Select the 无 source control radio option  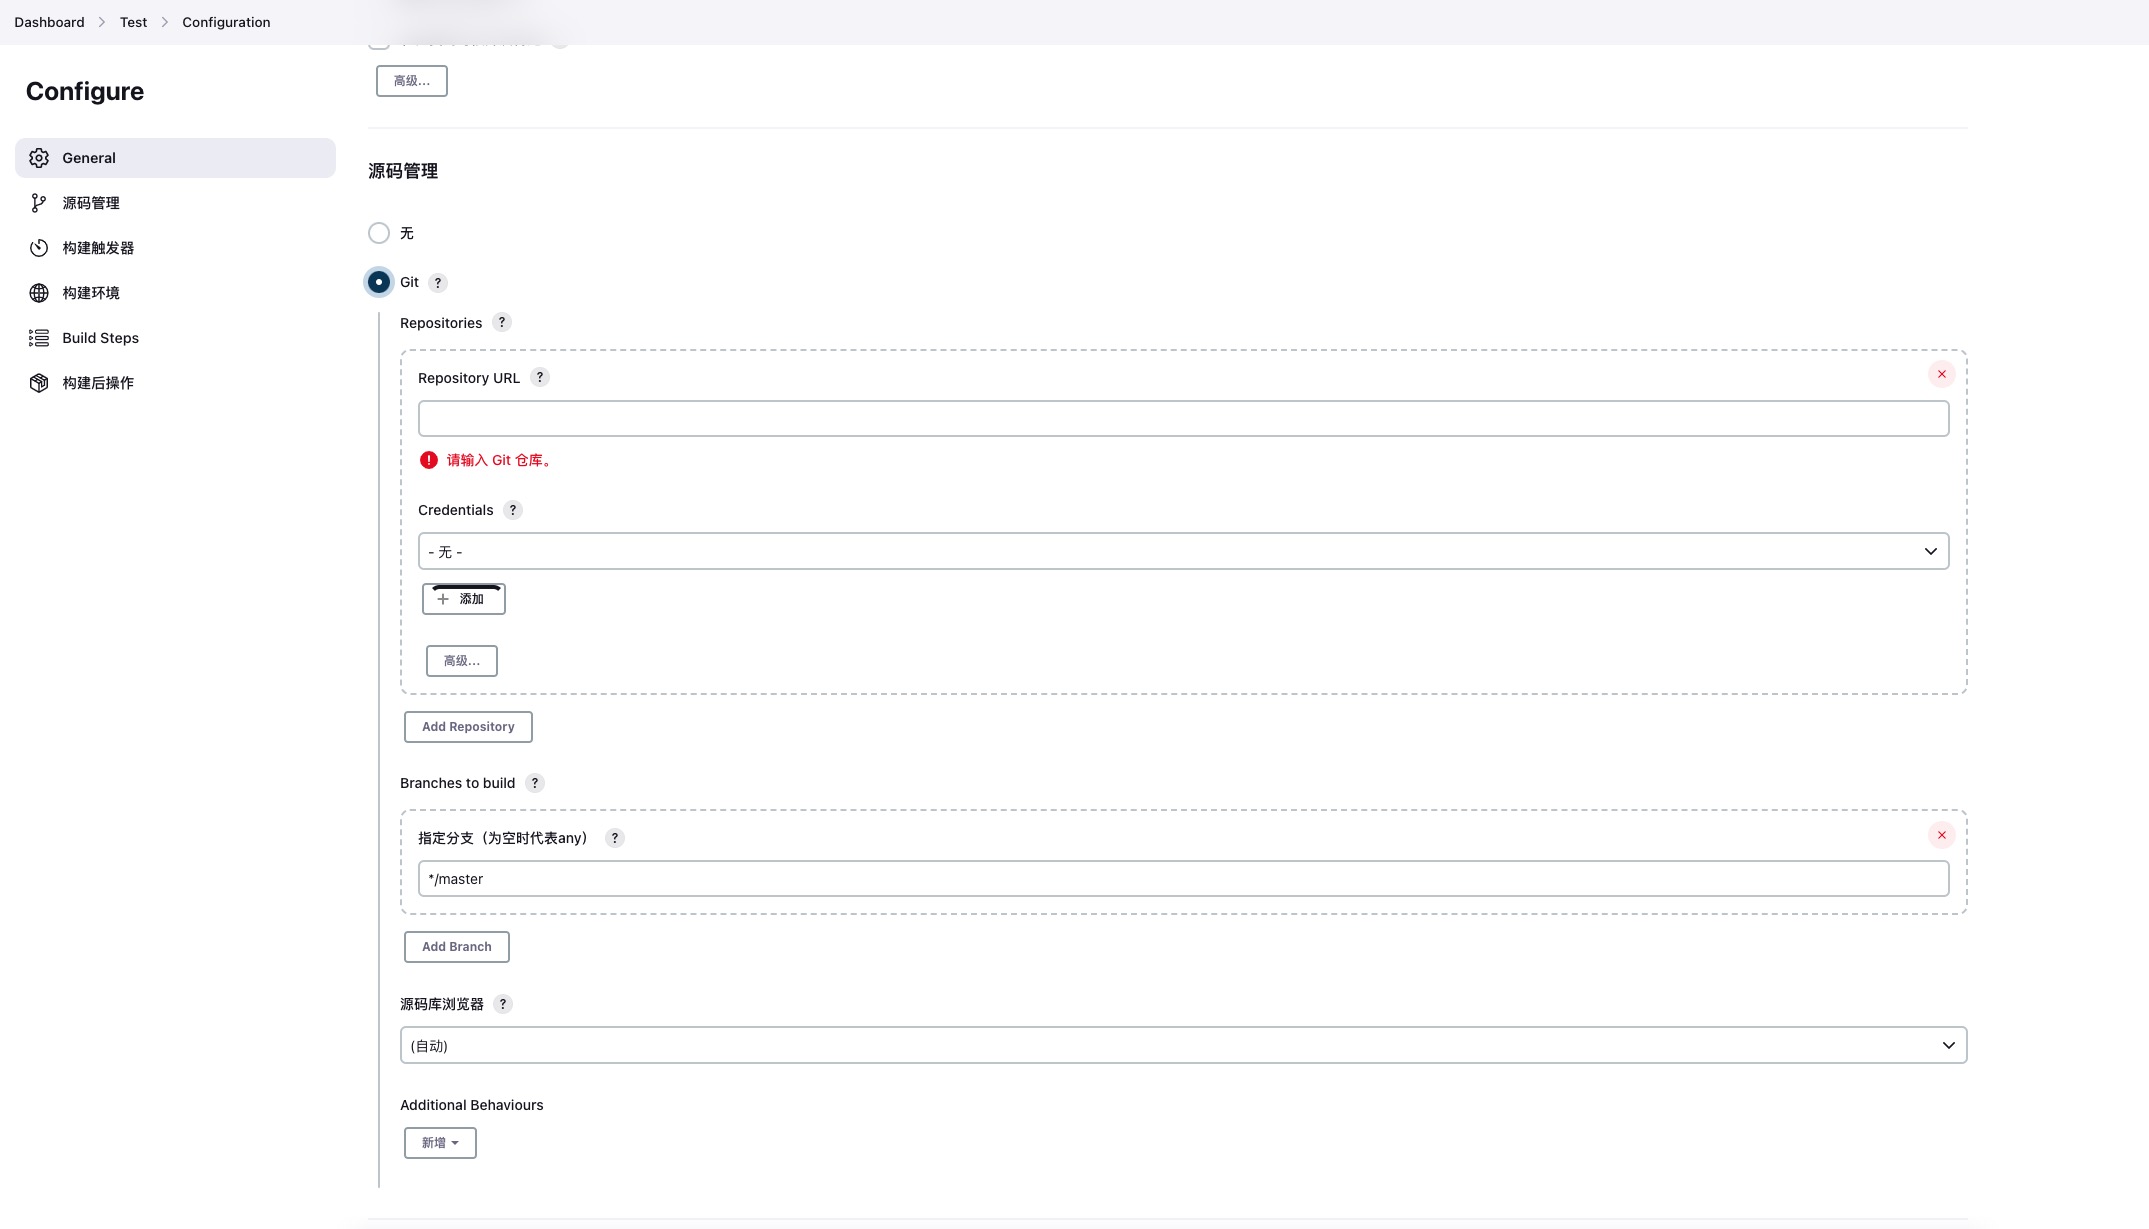[x=379, y=233]
